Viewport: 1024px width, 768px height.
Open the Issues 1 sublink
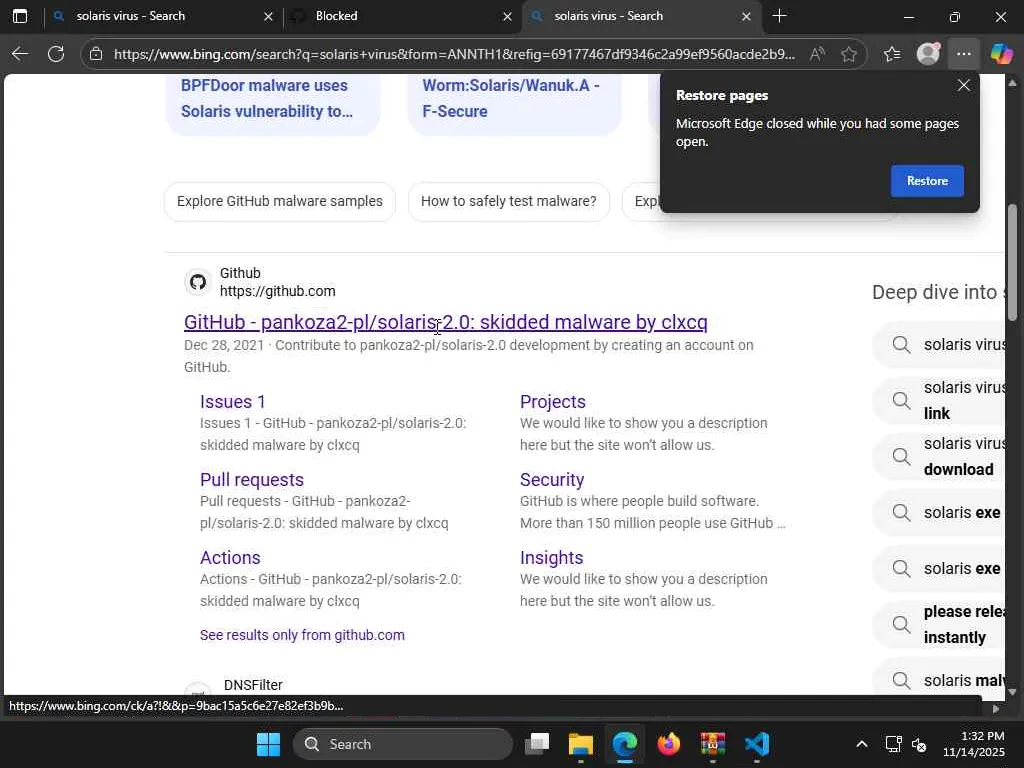click(x=232, y=402)
